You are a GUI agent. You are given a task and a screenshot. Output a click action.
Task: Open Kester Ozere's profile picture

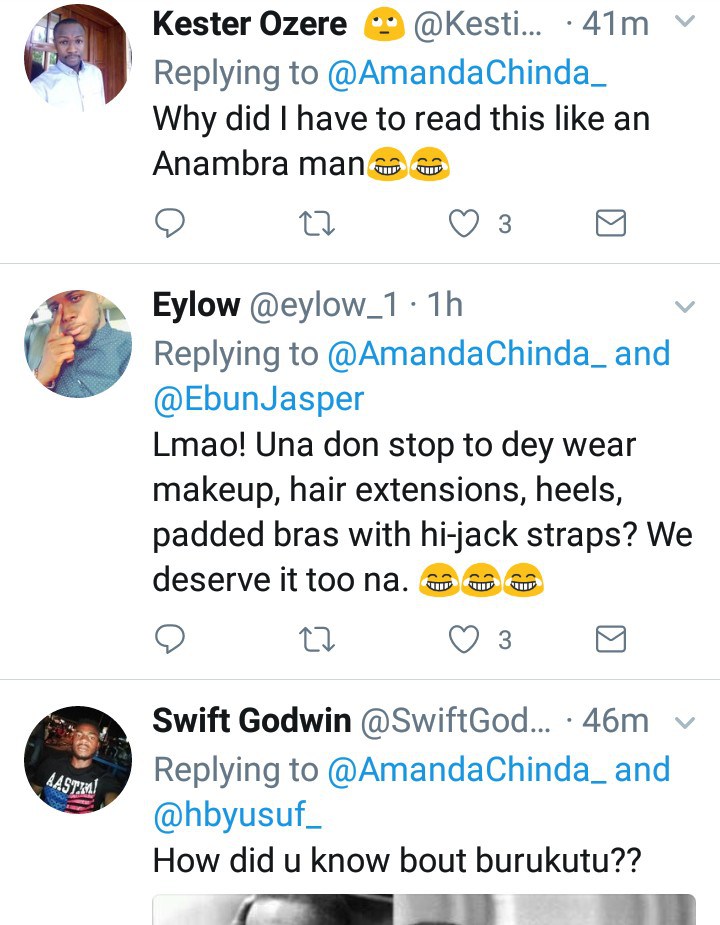(78, 58)
